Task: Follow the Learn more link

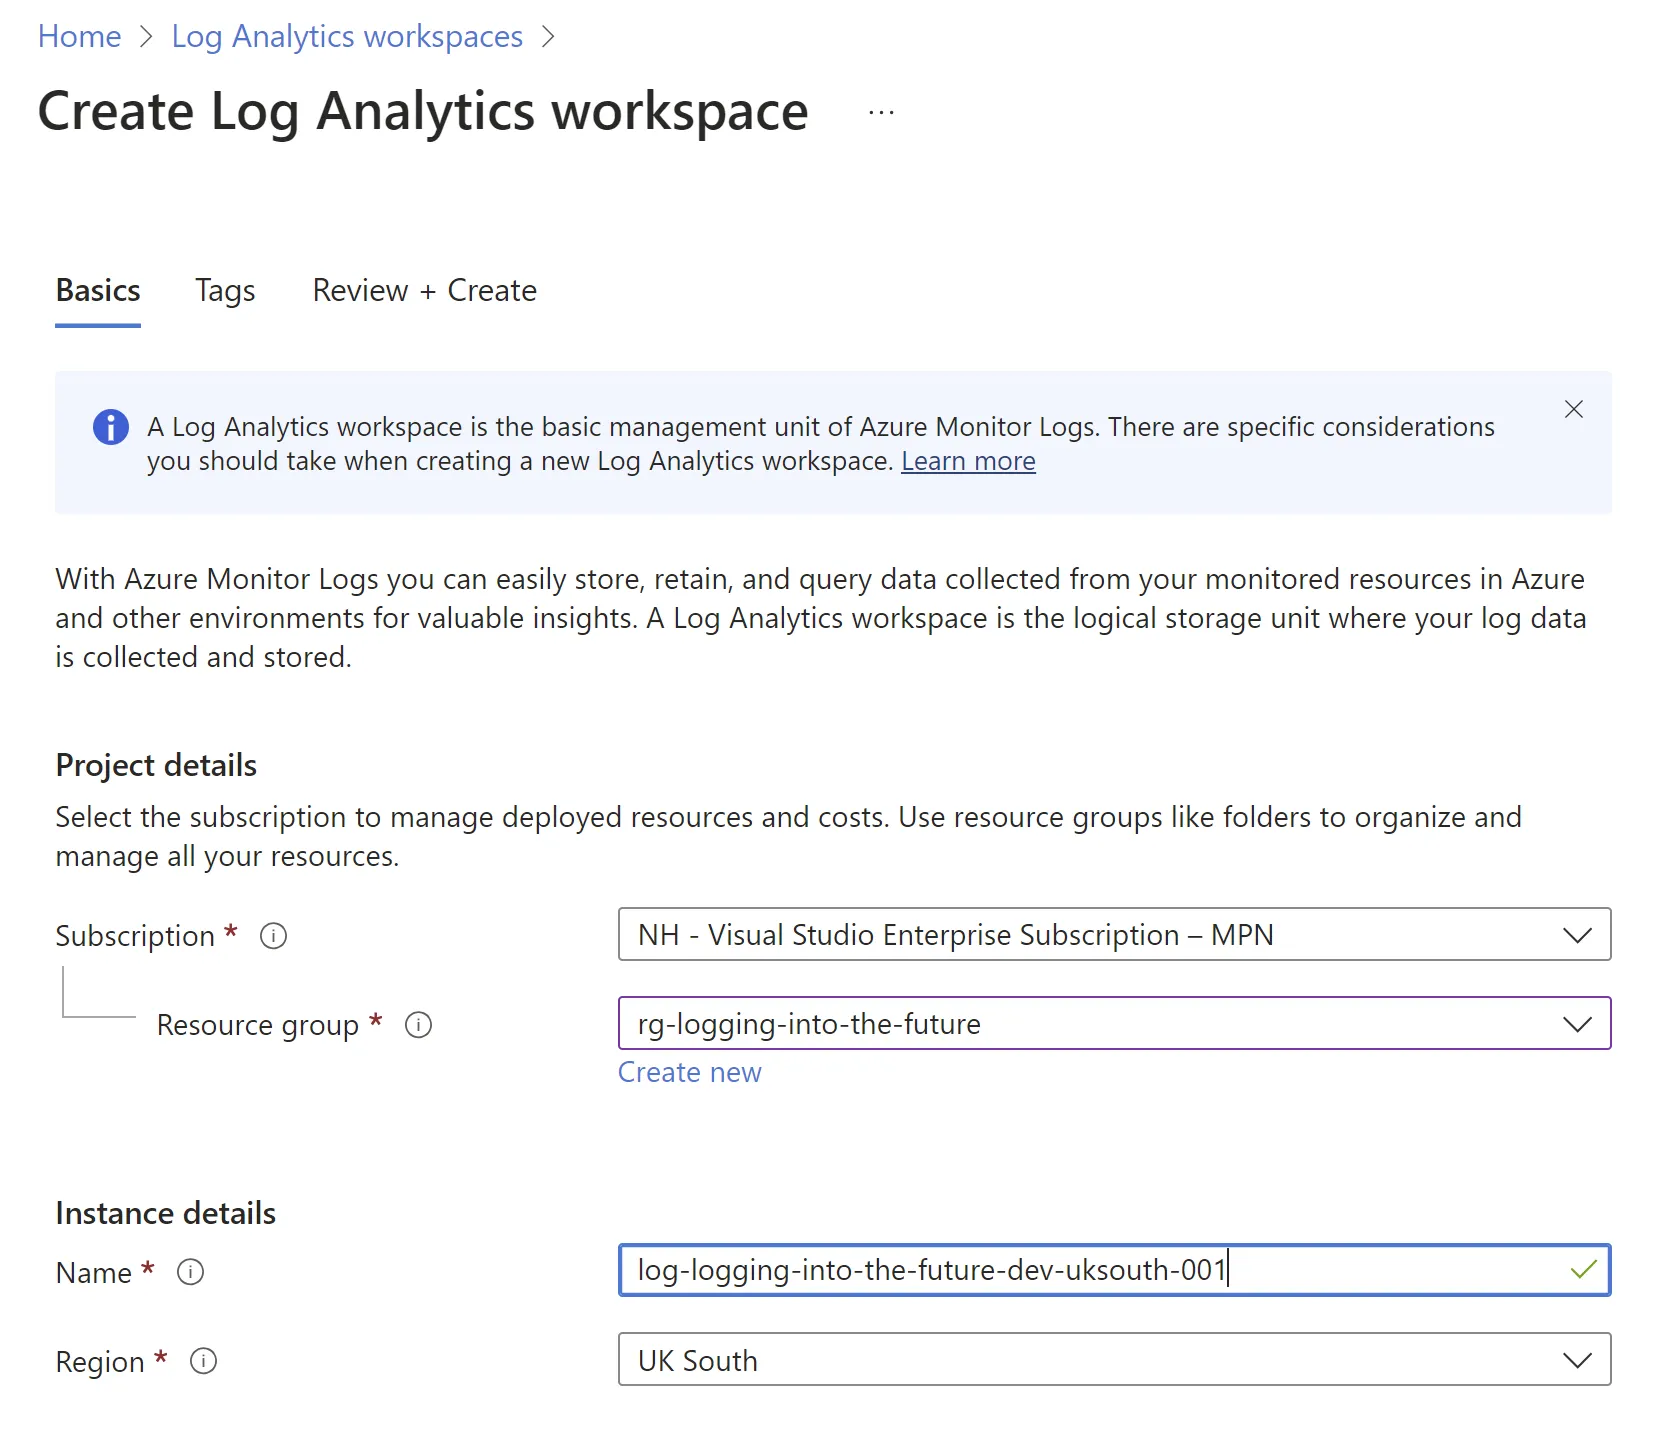Action: pyautogui.click(x=968, y=461)
